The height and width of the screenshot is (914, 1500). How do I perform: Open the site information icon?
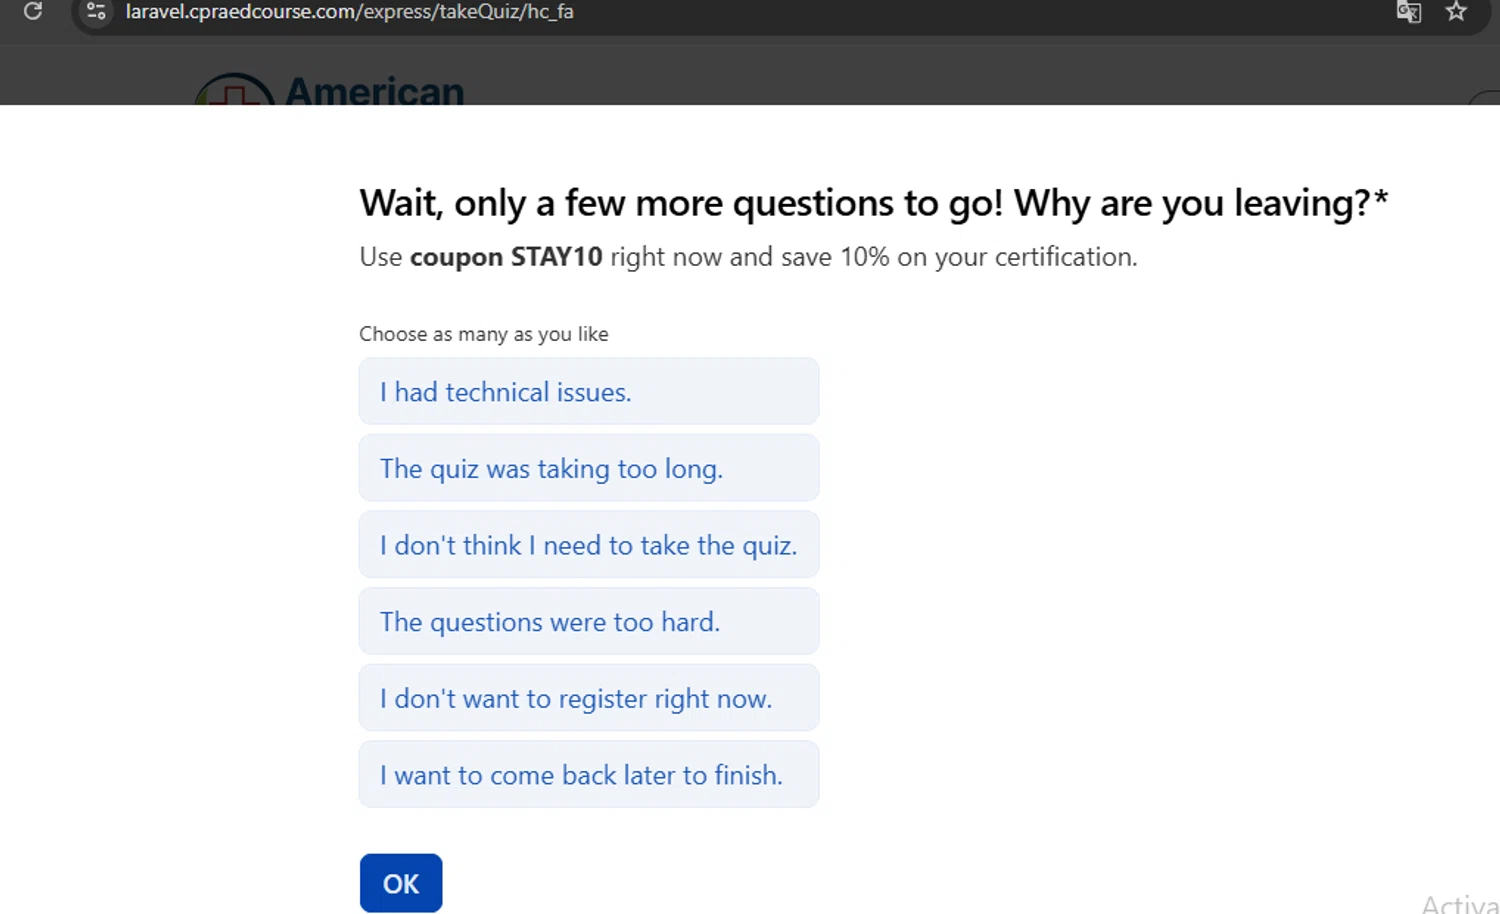tap(96, 12)
